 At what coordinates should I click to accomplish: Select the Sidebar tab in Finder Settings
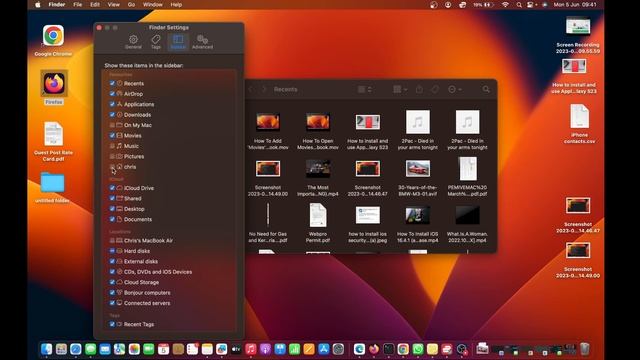(178, 42)
